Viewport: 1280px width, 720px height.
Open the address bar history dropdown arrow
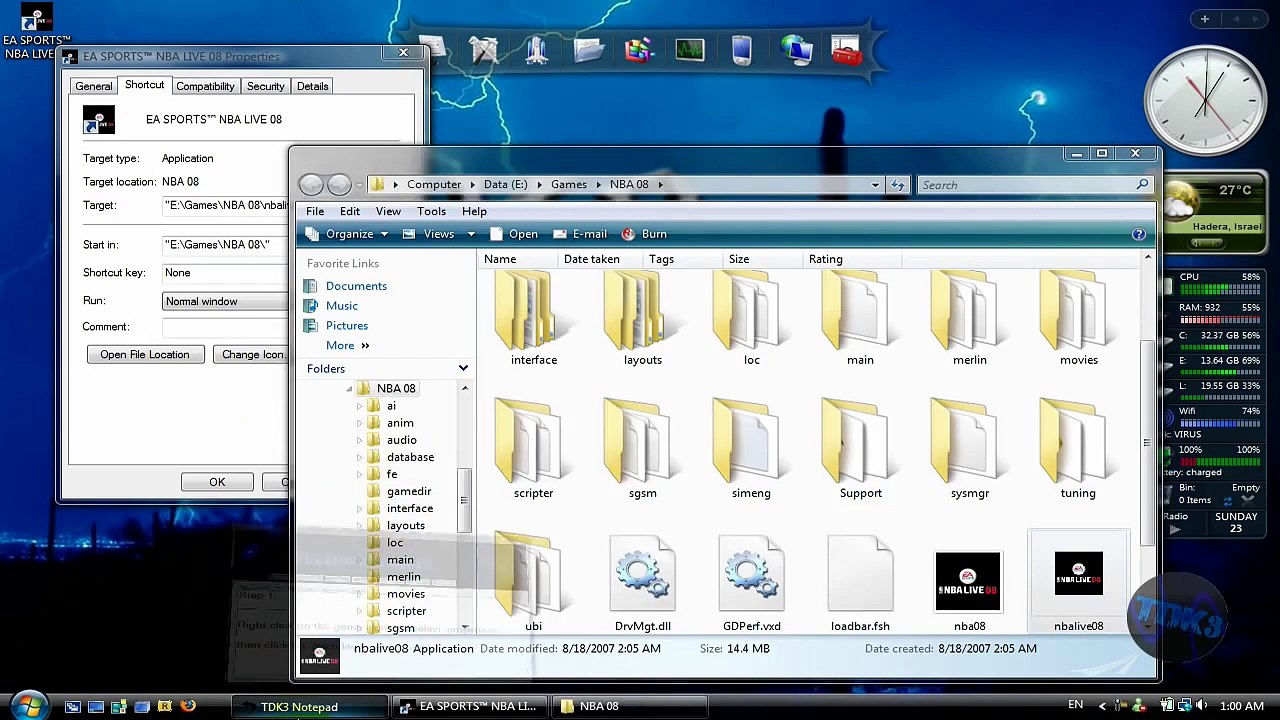coord(875,185)
